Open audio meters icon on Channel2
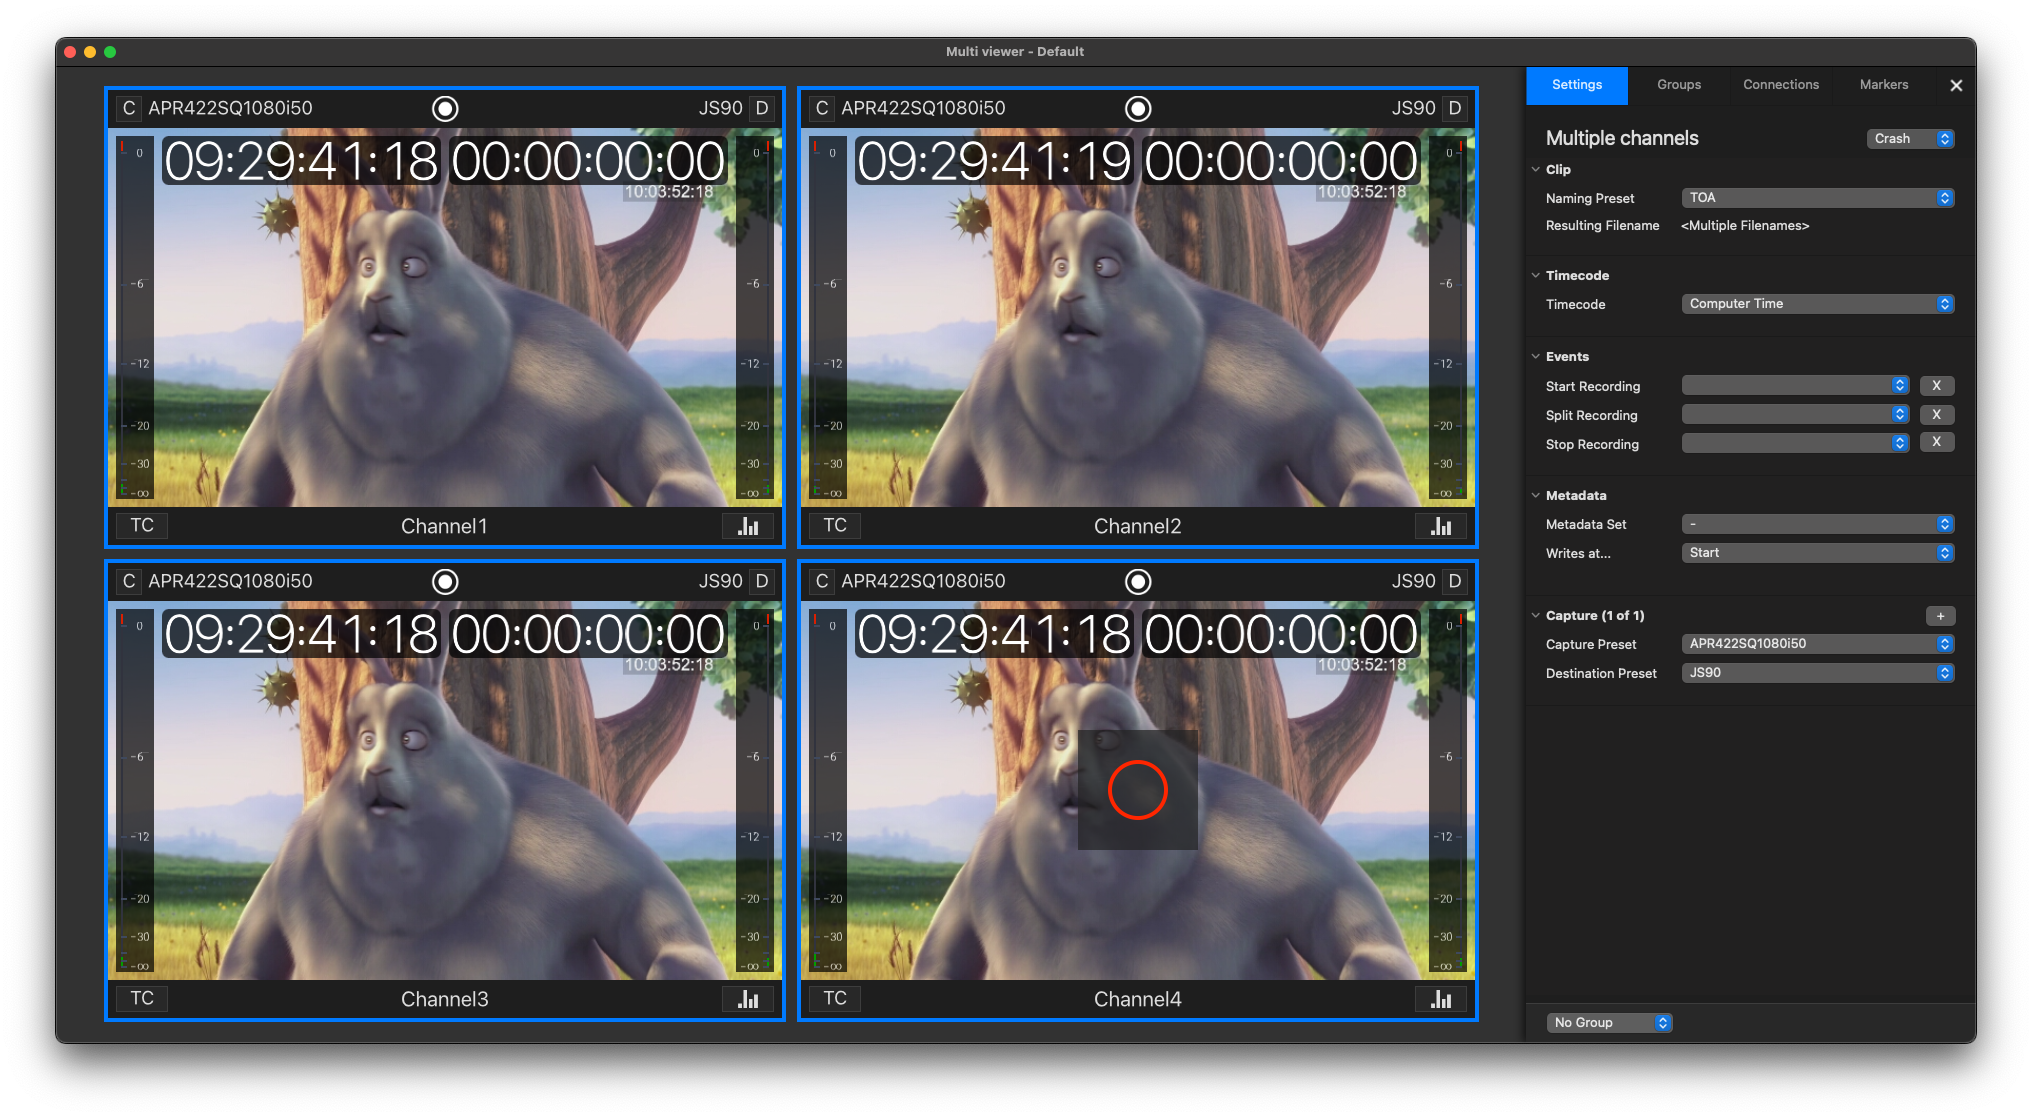 (x=1441, y=526)
